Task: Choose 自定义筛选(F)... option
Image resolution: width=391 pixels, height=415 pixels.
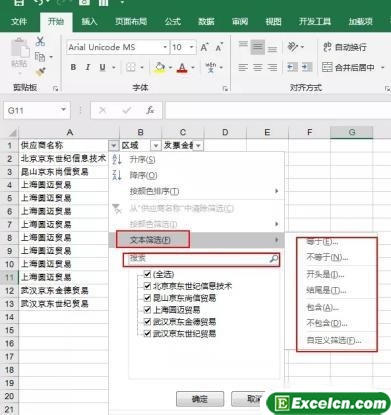Action: 334,340
